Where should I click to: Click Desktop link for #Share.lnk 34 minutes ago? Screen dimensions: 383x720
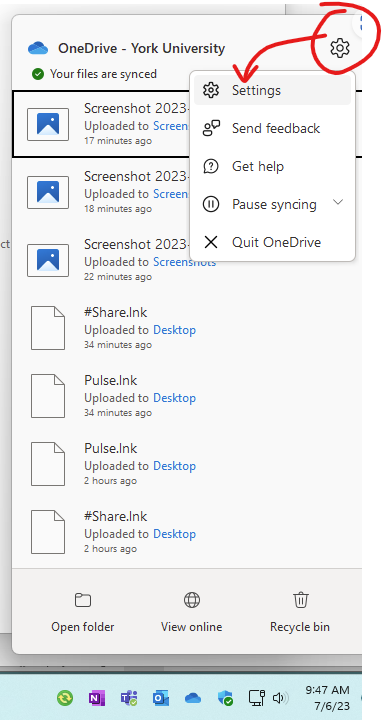pos(175,330)
